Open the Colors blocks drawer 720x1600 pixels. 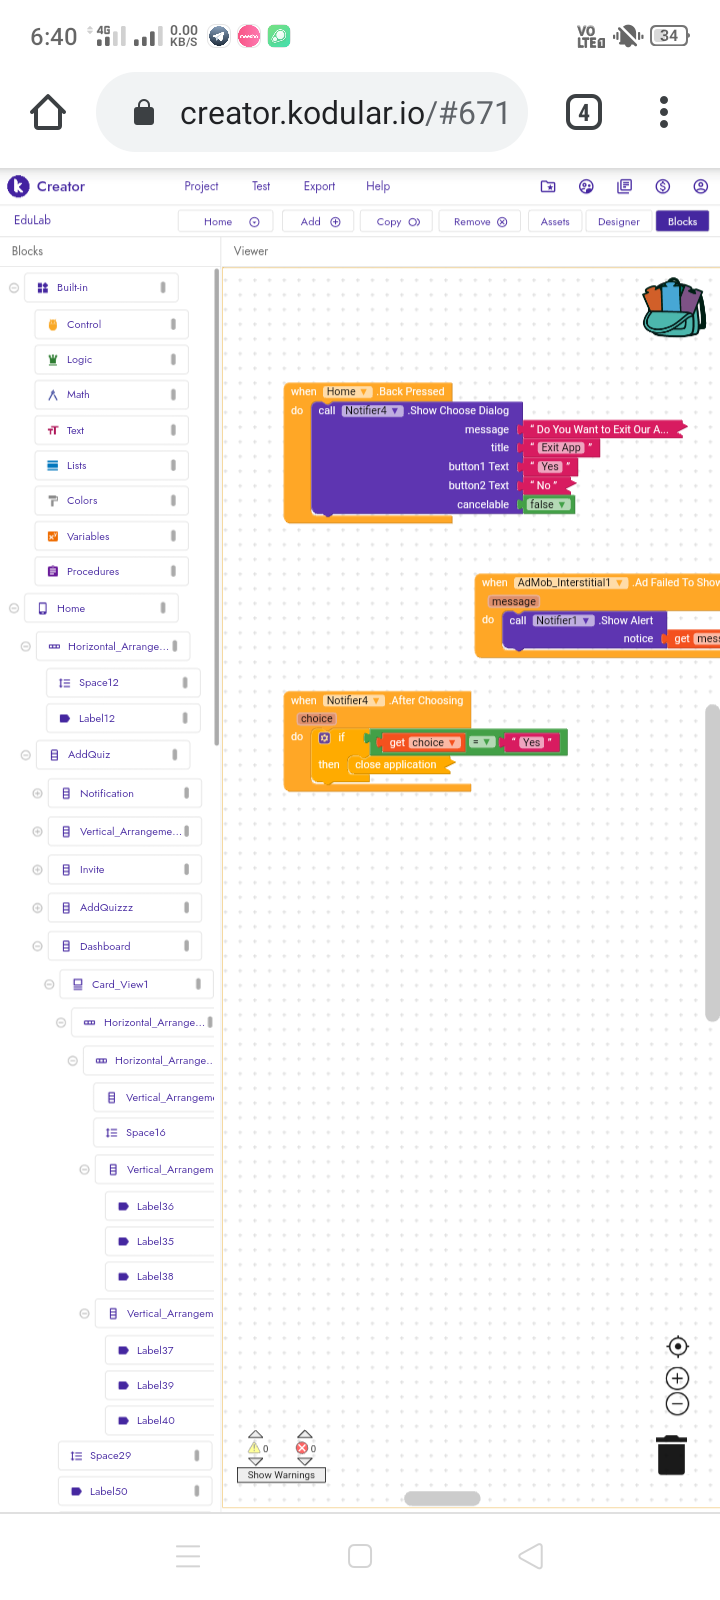point(111,501)
